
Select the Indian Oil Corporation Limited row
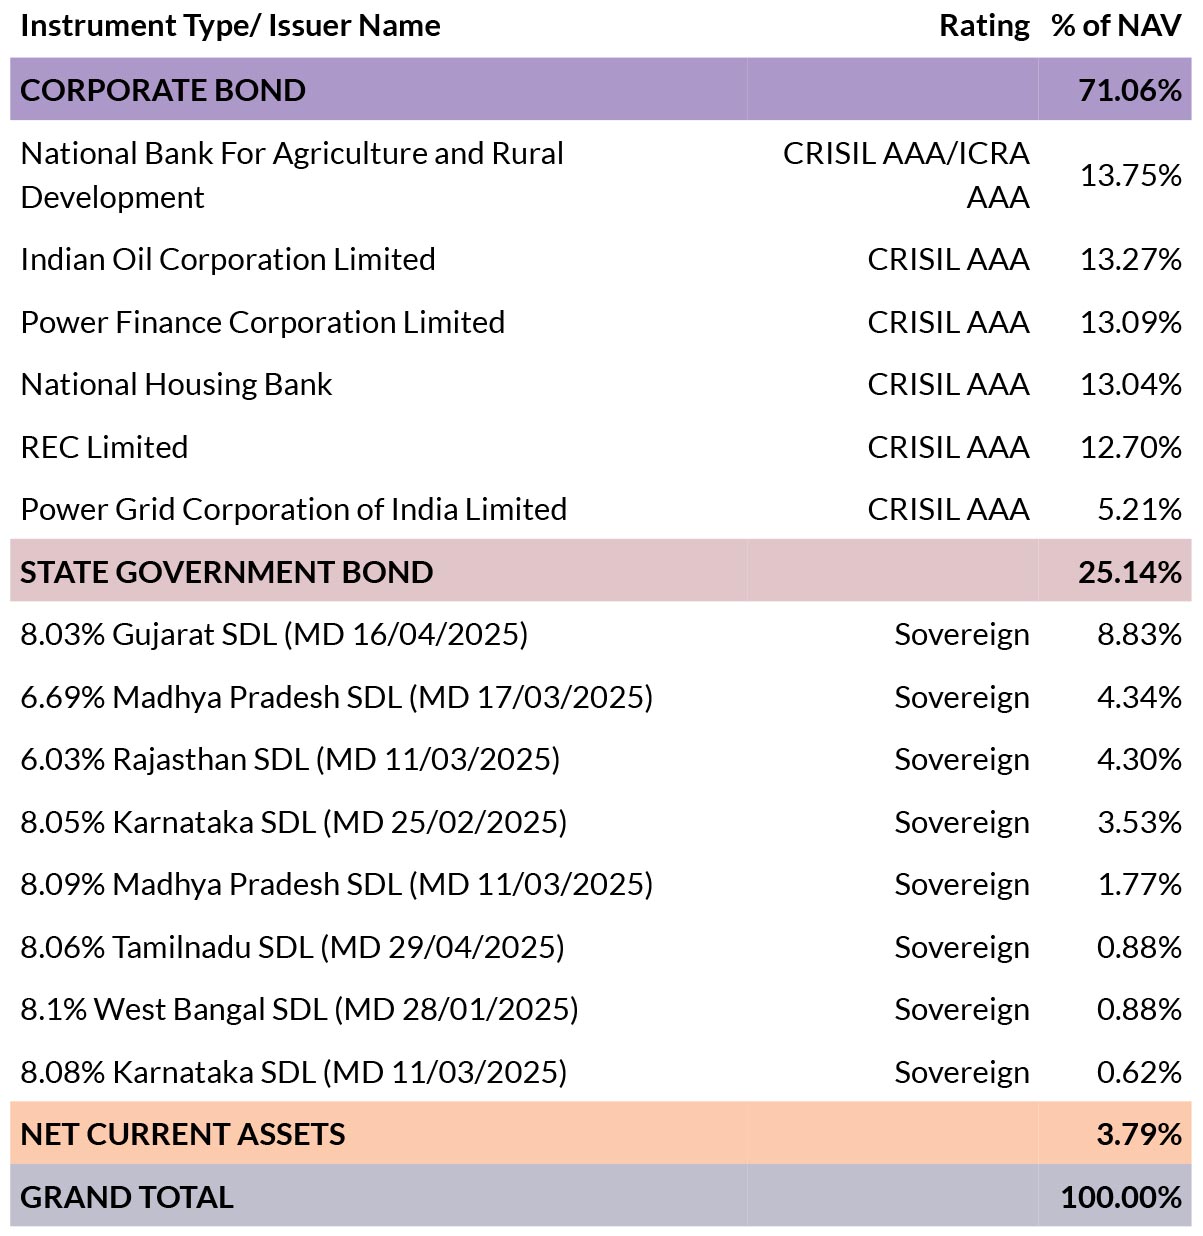[601, 260]
